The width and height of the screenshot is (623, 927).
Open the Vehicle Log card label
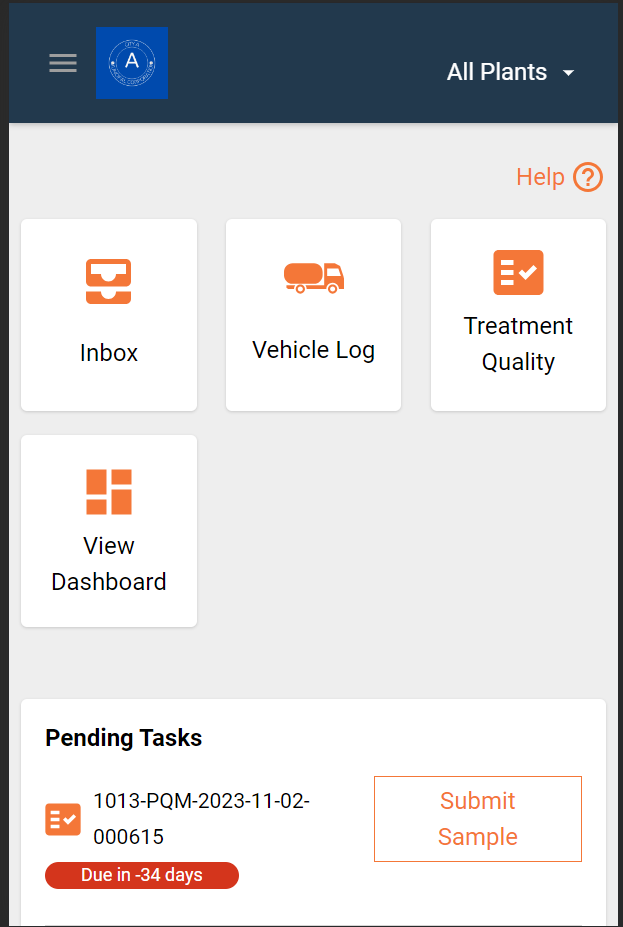[313, 350]
